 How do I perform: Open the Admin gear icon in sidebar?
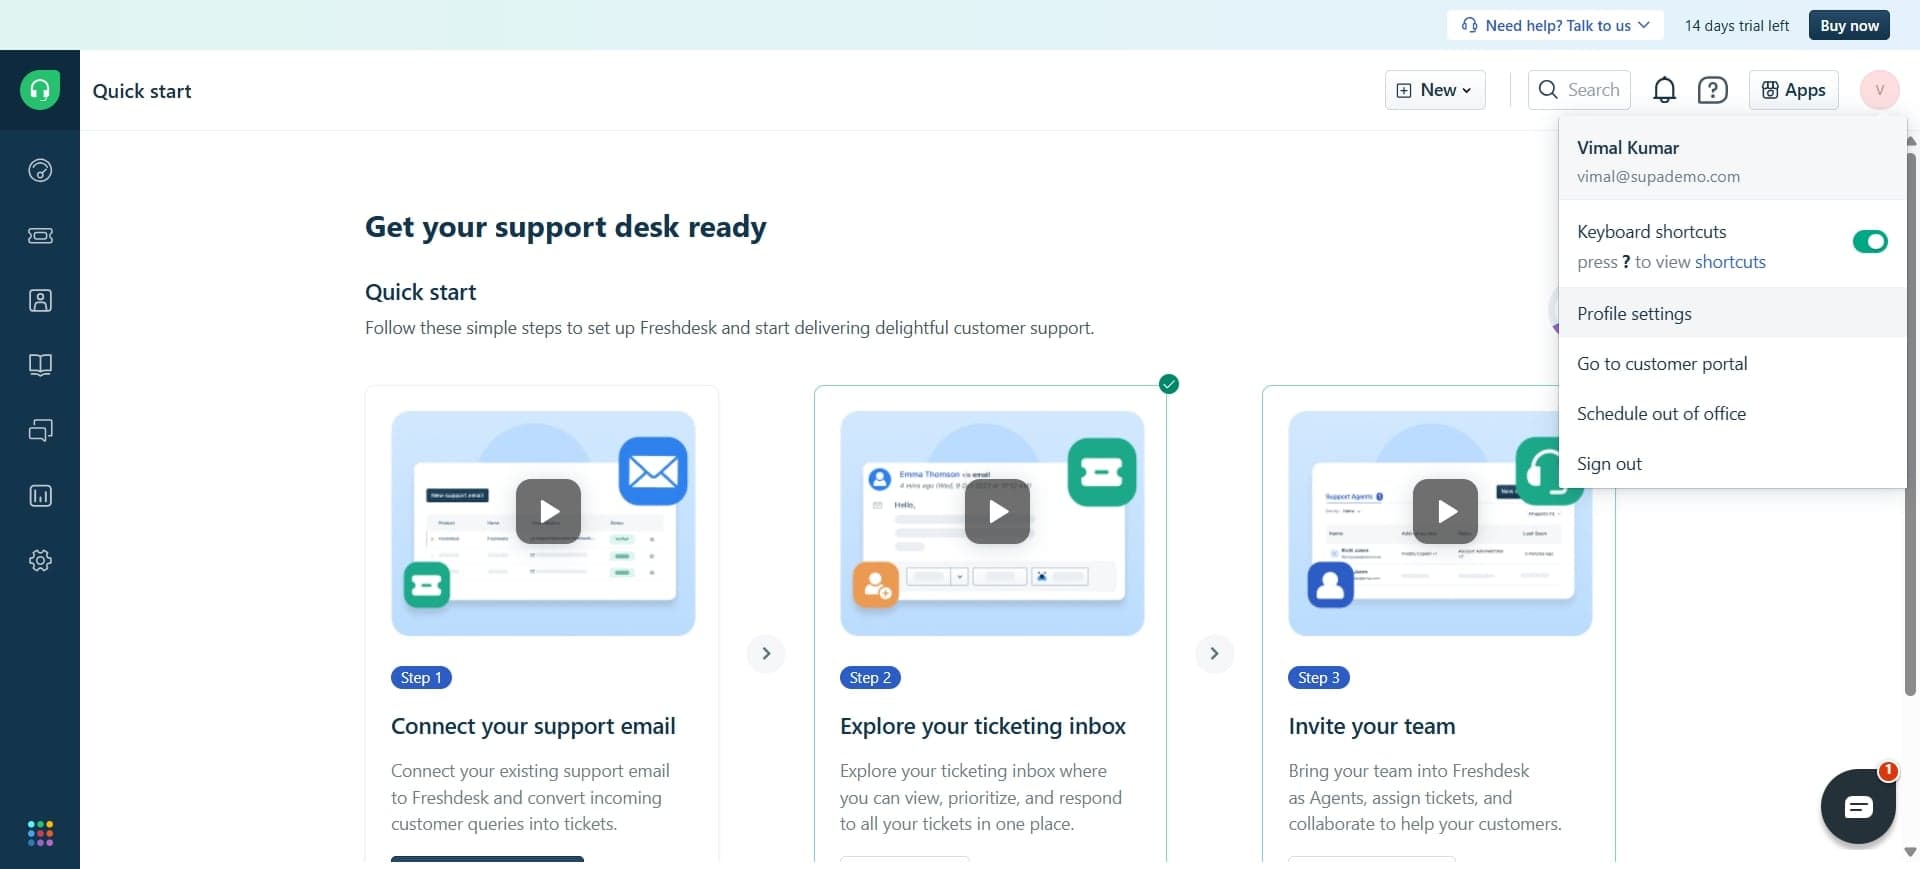click(x=40, y=560)
